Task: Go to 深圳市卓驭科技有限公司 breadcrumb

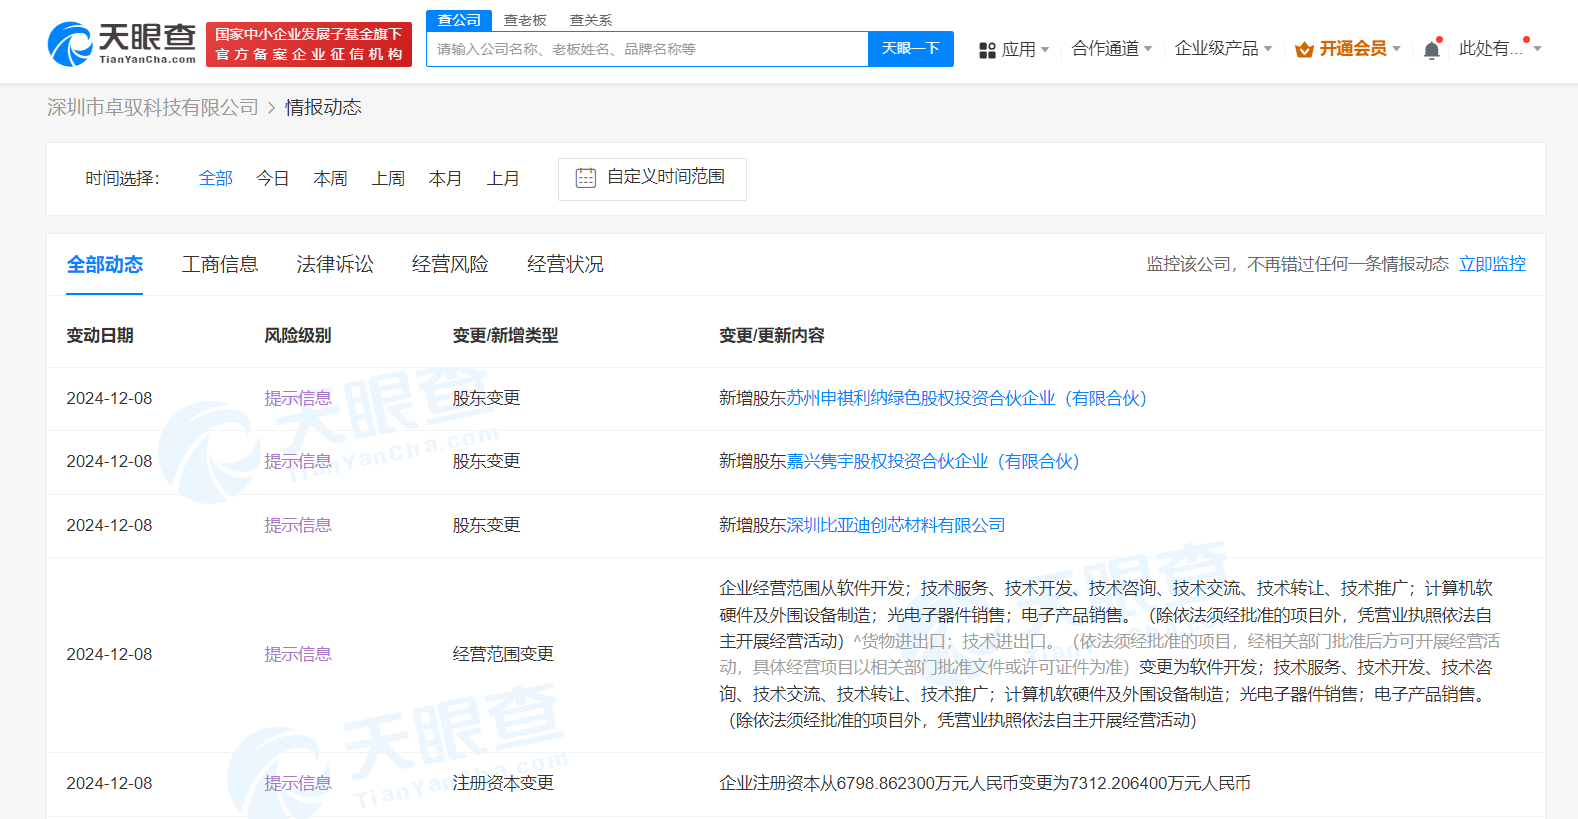Action: pos(153,108)
